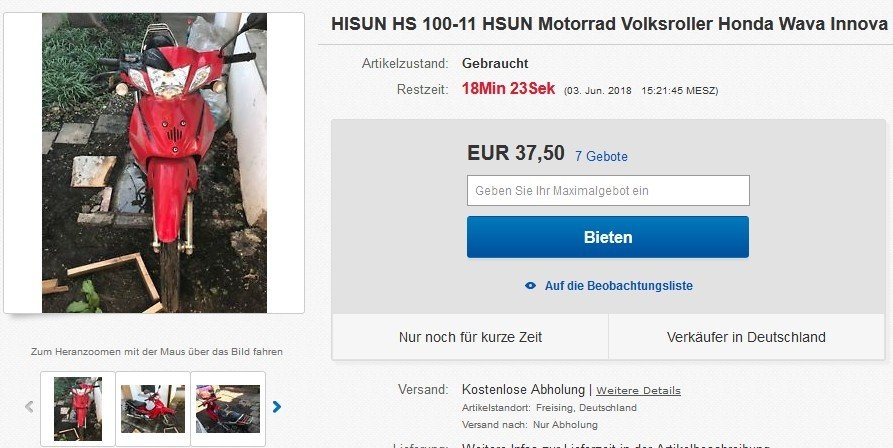Select the first thumbnail of front-facing scooter
Viewport: 893px width, 448px height.
[78, 409]
